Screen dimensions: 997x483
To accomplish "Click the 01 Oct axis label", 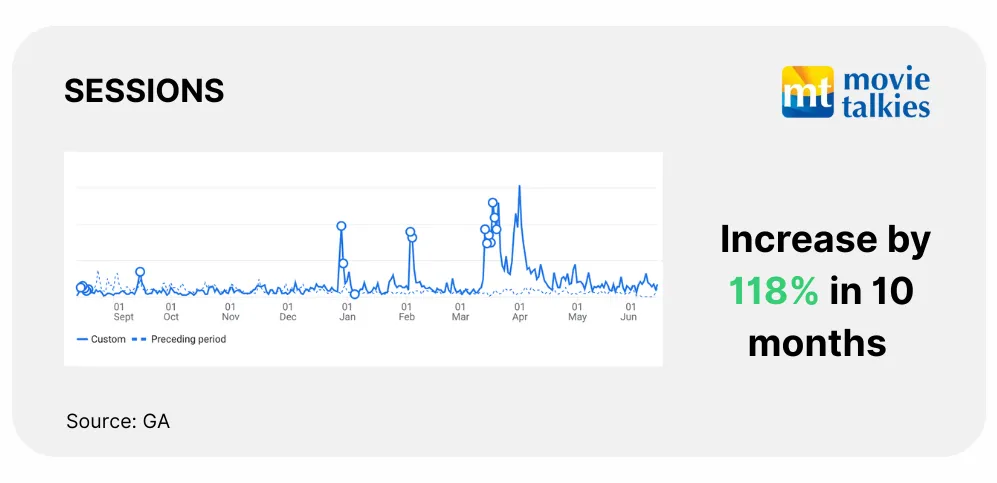I will click(x=171, y=312).
